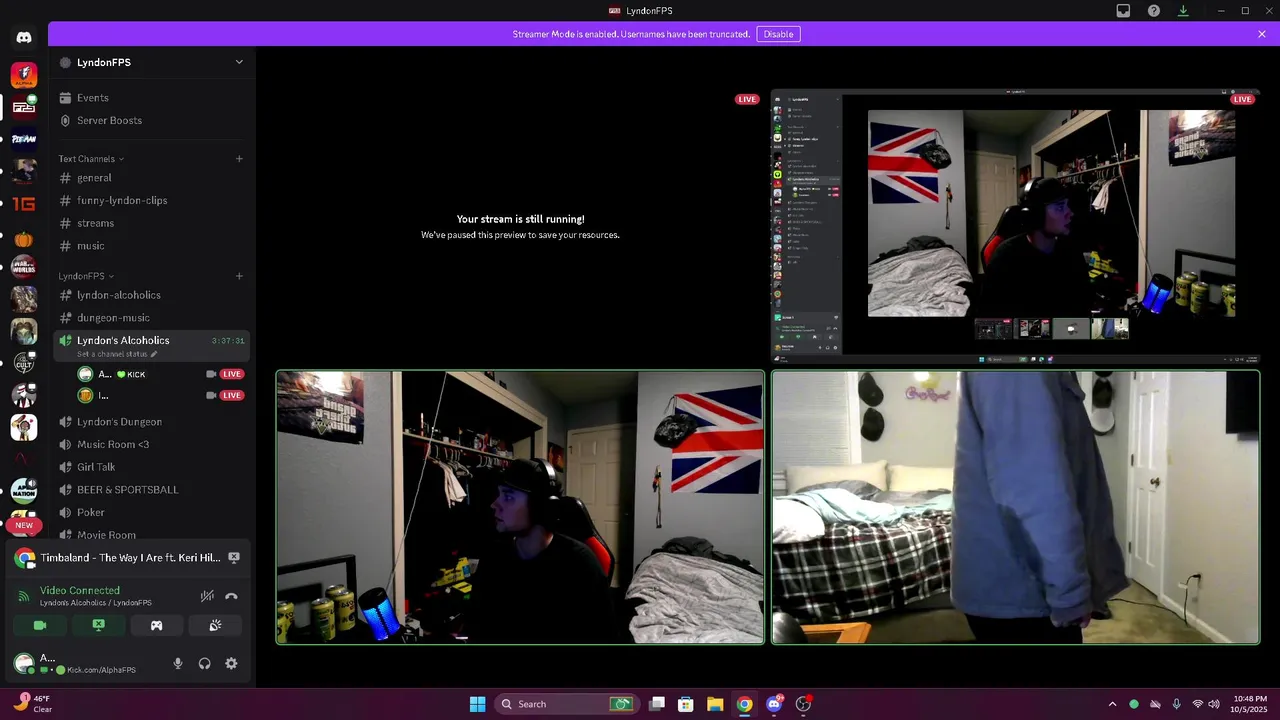The width and height of the screenshot is (1280, 720).
Task: Focus the bottom-left webcam tile
Action: pyautogui.click(x=520, y=507)
